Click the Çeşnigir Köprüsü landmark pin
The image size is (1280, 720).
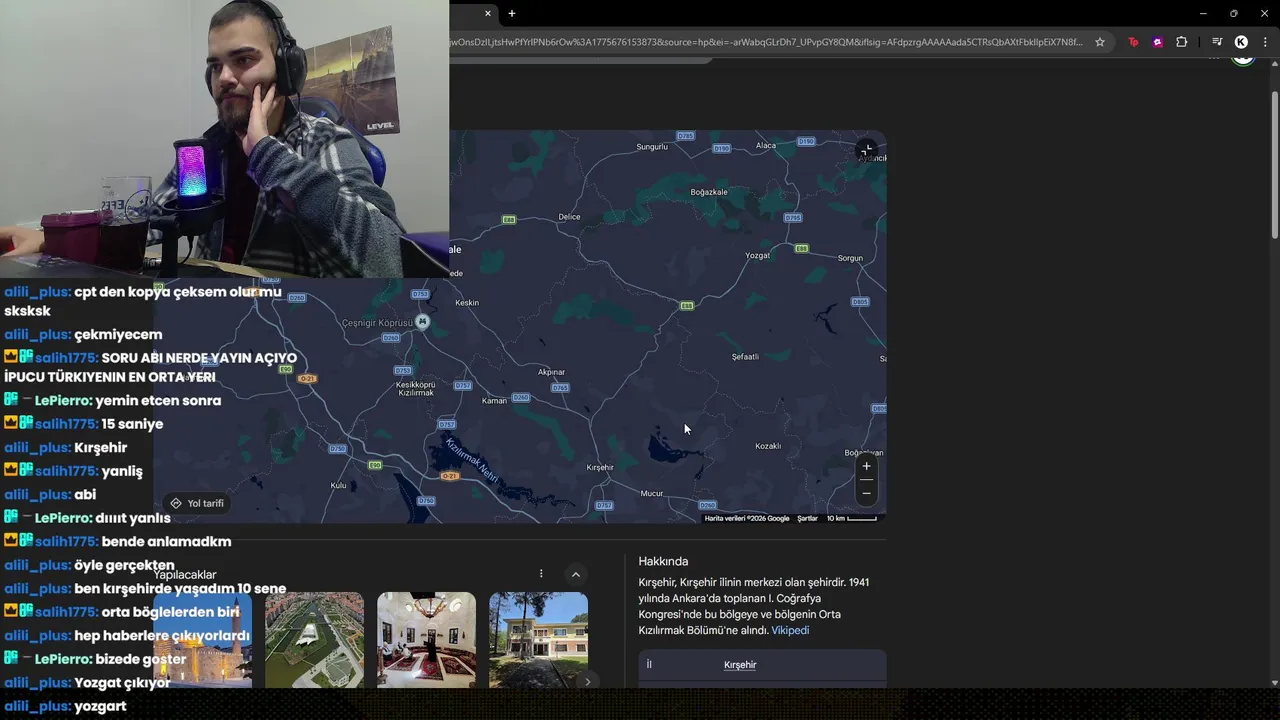pyautogui.click(x=423, y=322)
